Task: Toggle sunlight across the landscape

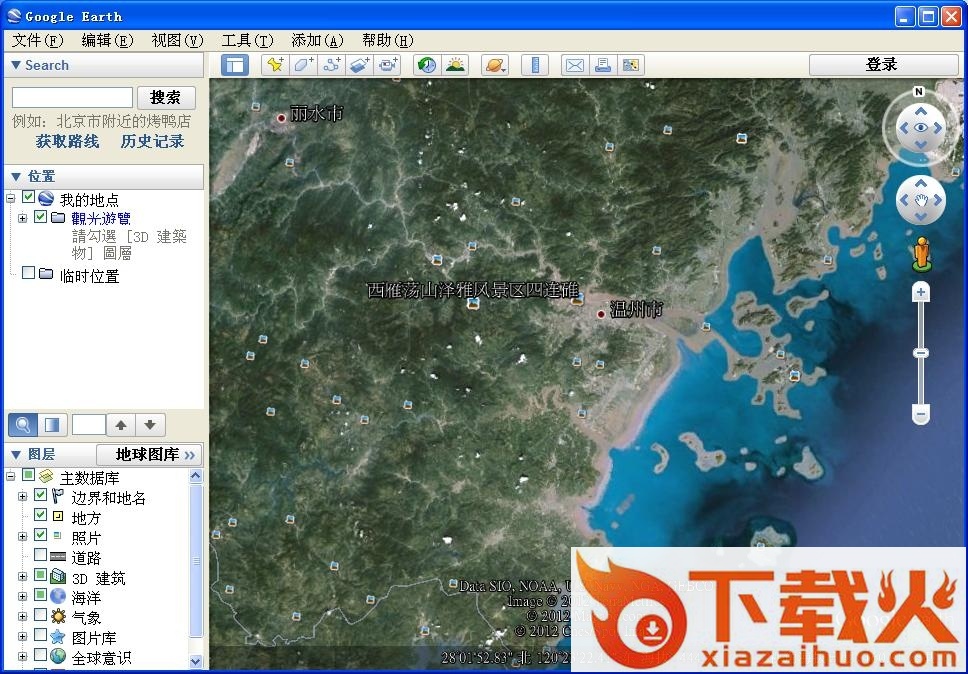Action: tap(455, 65)
